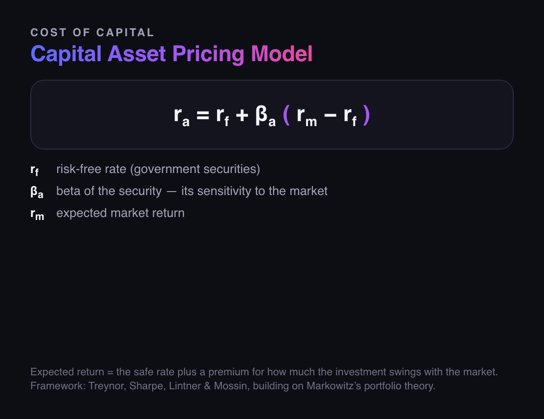Click the rₐ term left of equals sign
This screenshot has width=544, height=419.
click(x=181, y=116)
